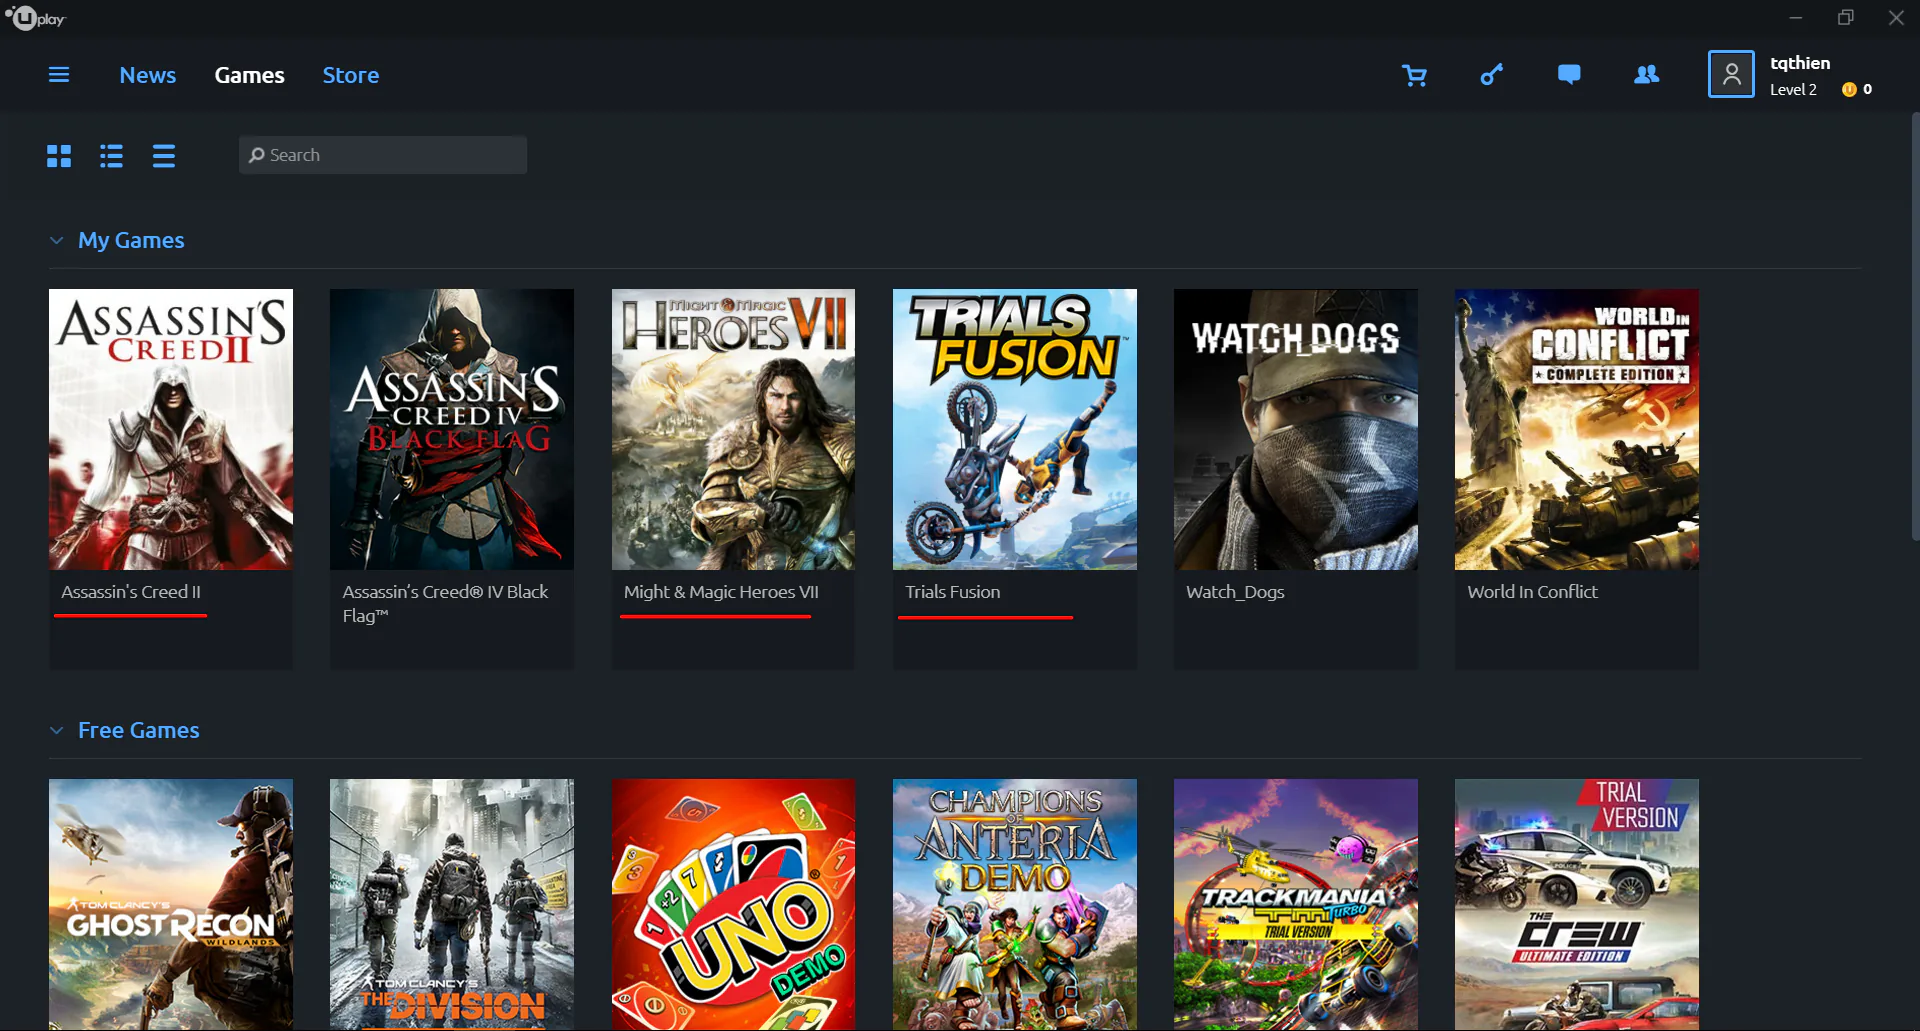Open Champions of Anteria Demo tile

(x=1015, y=905)
